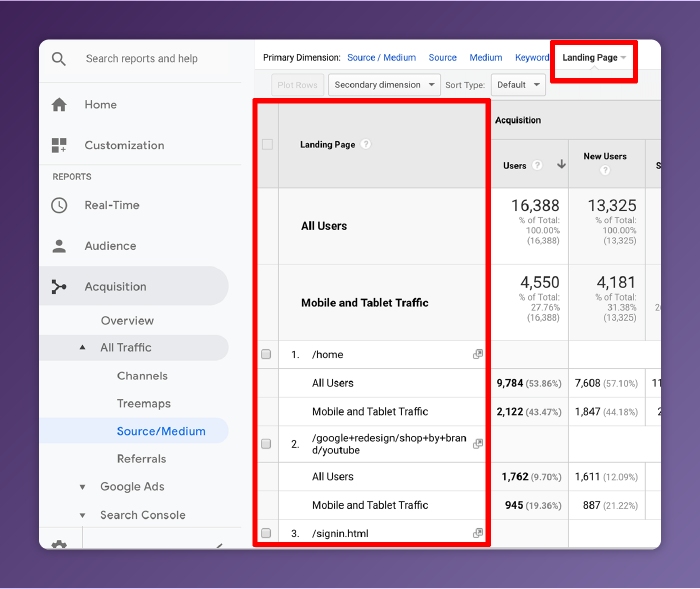The height and width of the screenshot is (589, 700).
Task: Click /google+redesign/shop+by+brand/youtube landing page
Action: pyautogui.click(x=389, y=444)
